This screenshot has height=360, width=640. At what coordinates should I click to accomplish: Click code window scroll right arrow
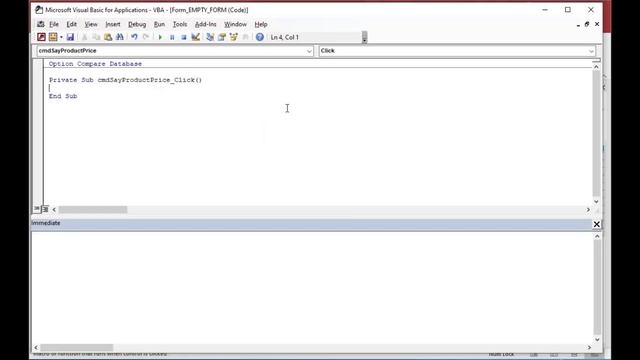pos(588,209)
